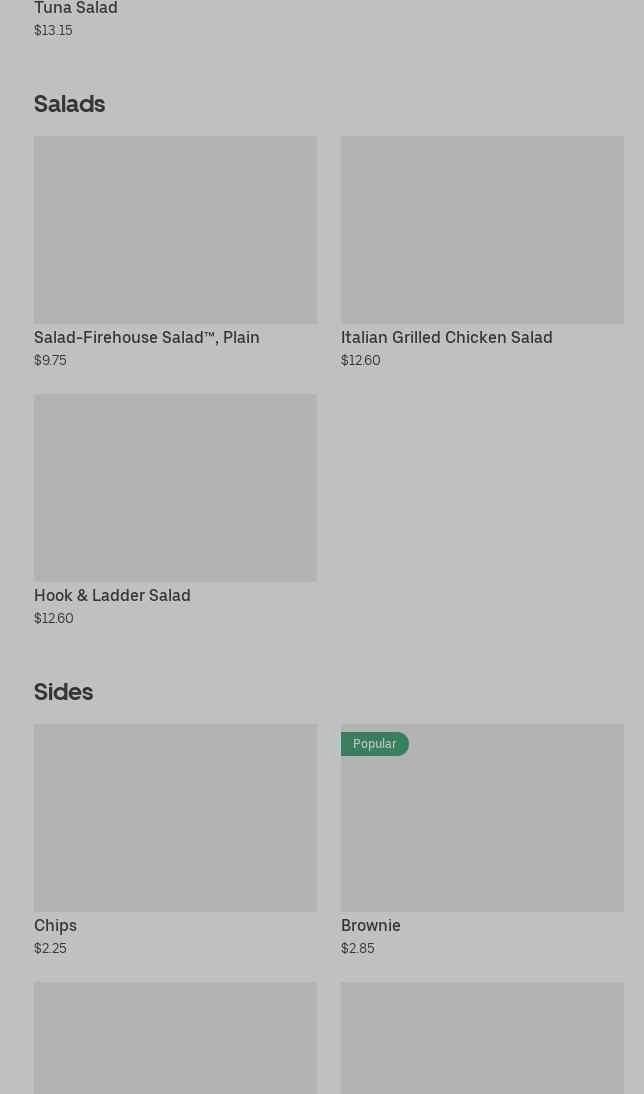644x1094 pixels.
Task: Open the Brownie item photo
Action: tap(482, 830)
